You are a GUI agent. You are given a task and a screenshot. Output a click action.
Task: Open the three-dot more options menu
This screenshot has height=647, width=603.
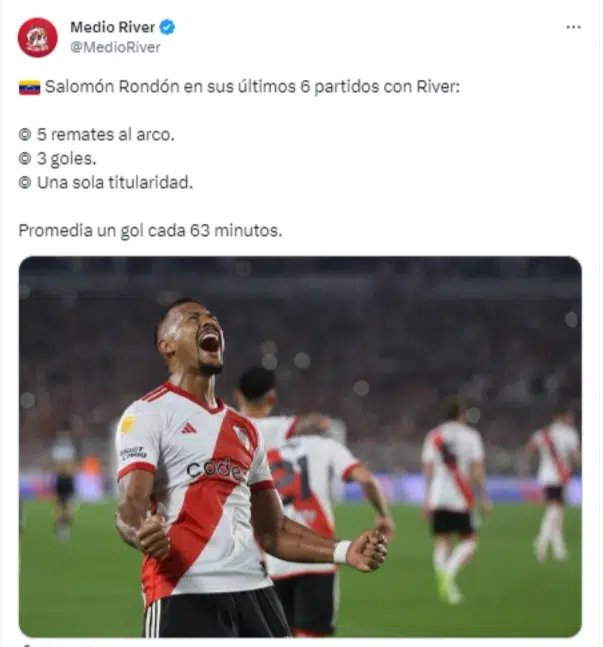(x=573, y=27)
